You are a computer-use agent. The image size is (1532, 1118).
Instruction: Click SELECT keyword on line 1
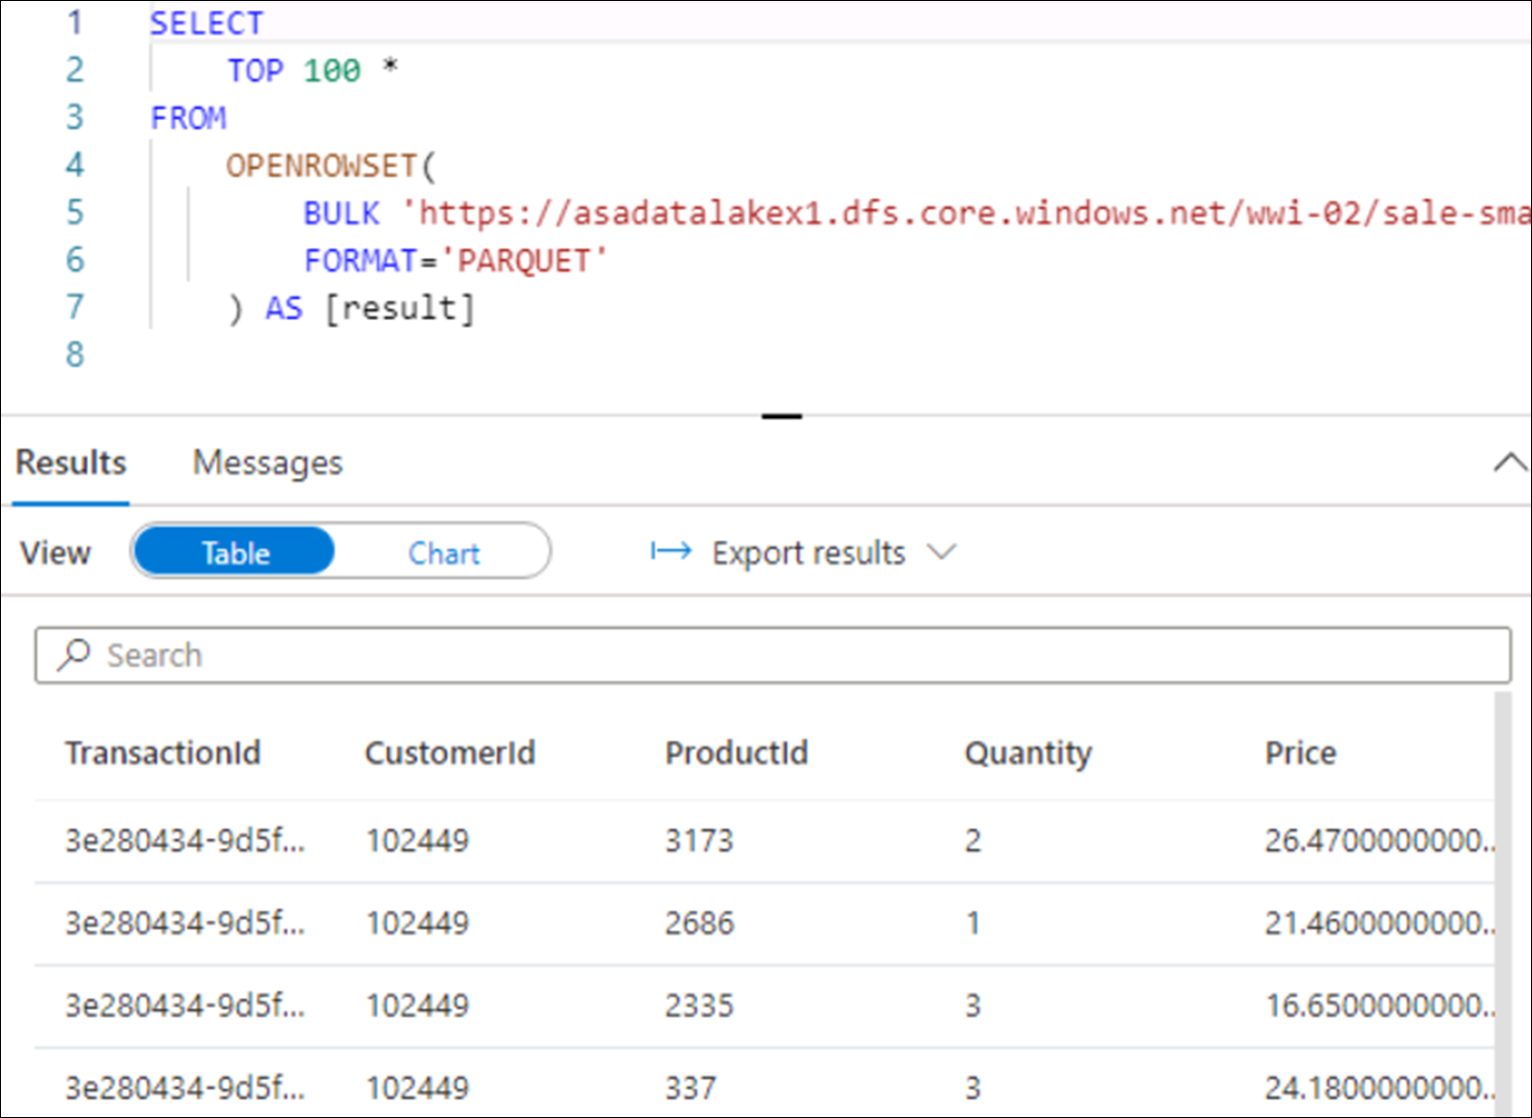point(206,23)
